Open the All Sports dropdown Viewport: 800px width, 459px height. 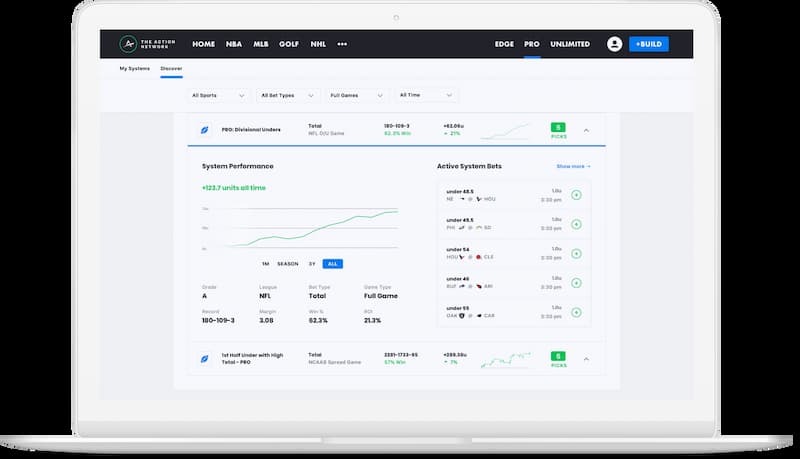[x=218, y=95]
